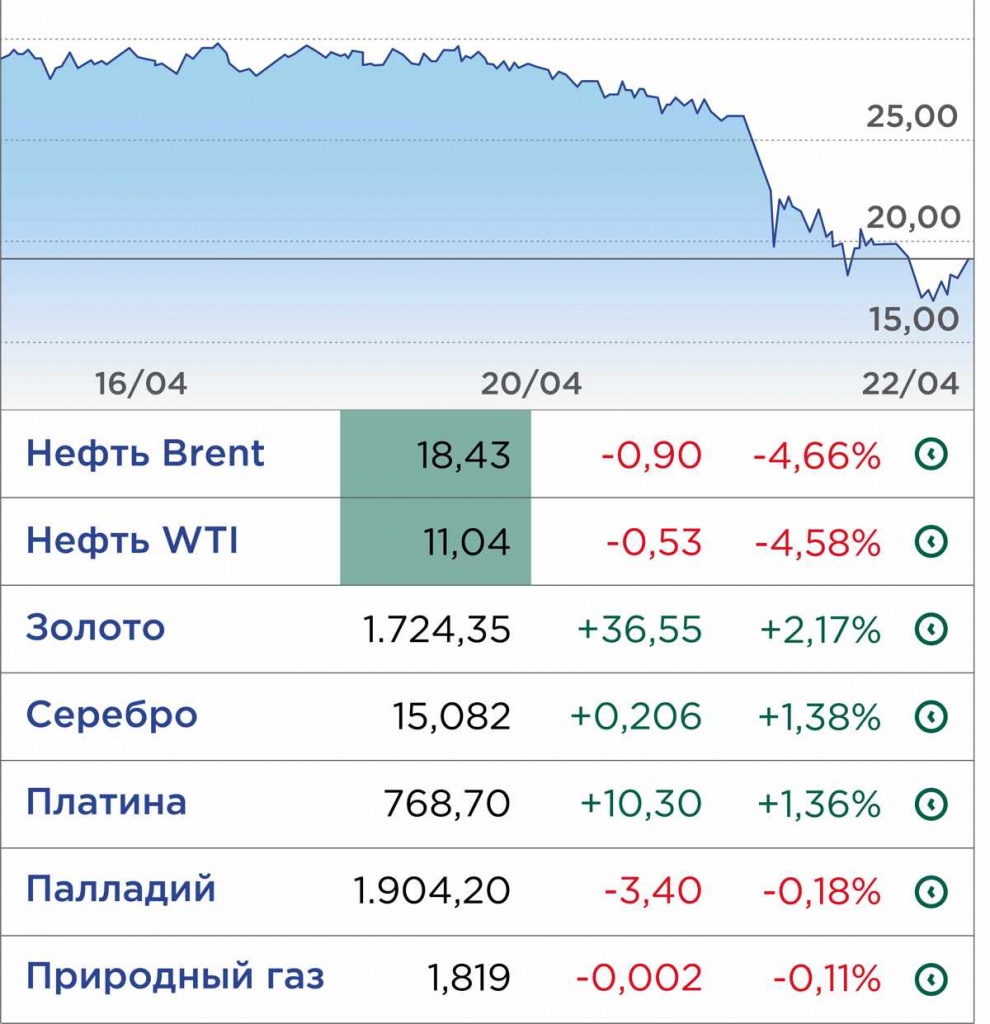Click the 20/04 date on chart axis
Image resolution: width=990 pixels, height=1024 pixels.
pyautogui.click(x=530, y=384)
